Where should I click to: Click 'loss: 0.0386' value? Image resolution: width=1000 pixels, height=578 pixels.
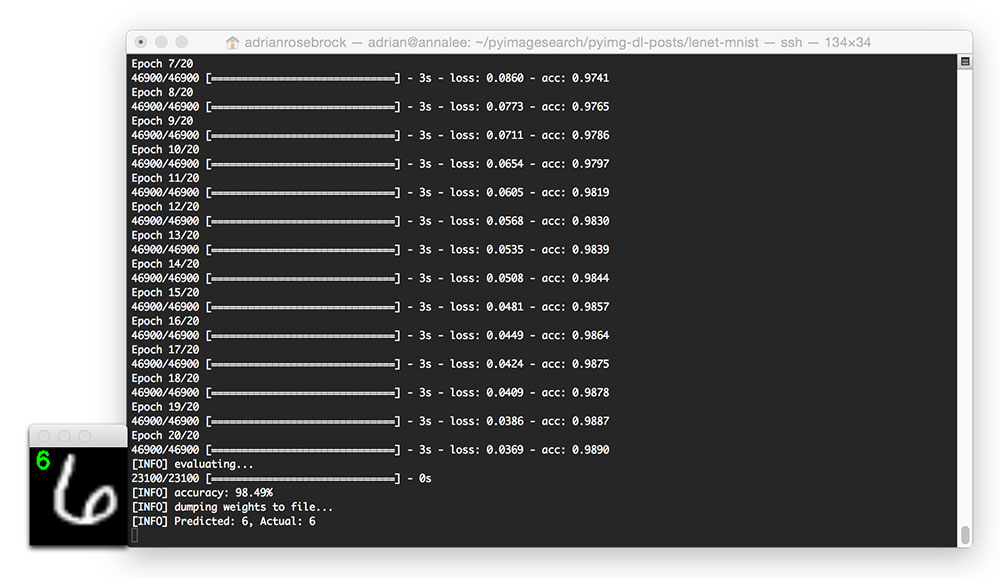tap(487, 421)
